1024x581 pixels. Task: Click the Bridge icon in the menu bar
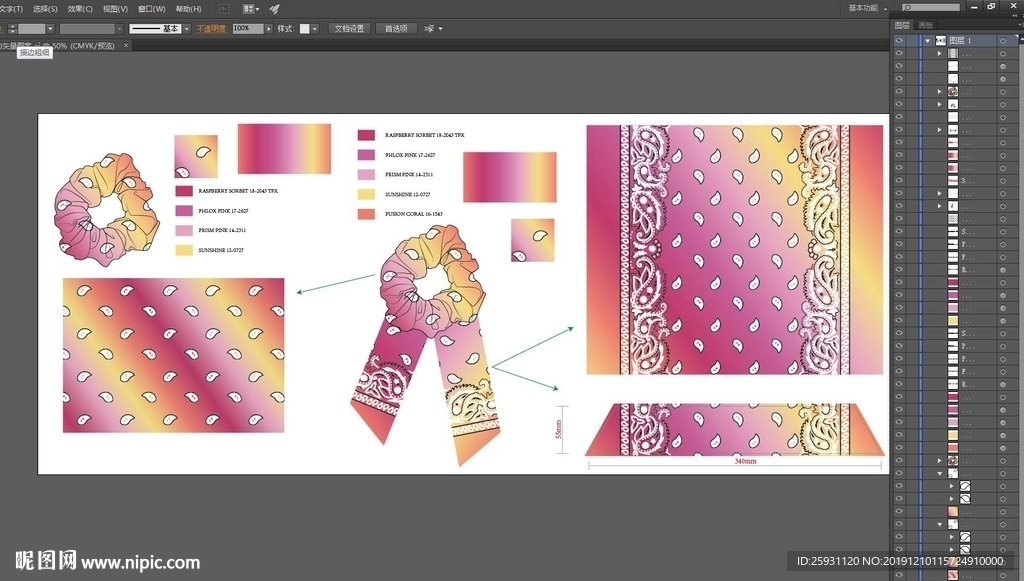coord(223,8)
